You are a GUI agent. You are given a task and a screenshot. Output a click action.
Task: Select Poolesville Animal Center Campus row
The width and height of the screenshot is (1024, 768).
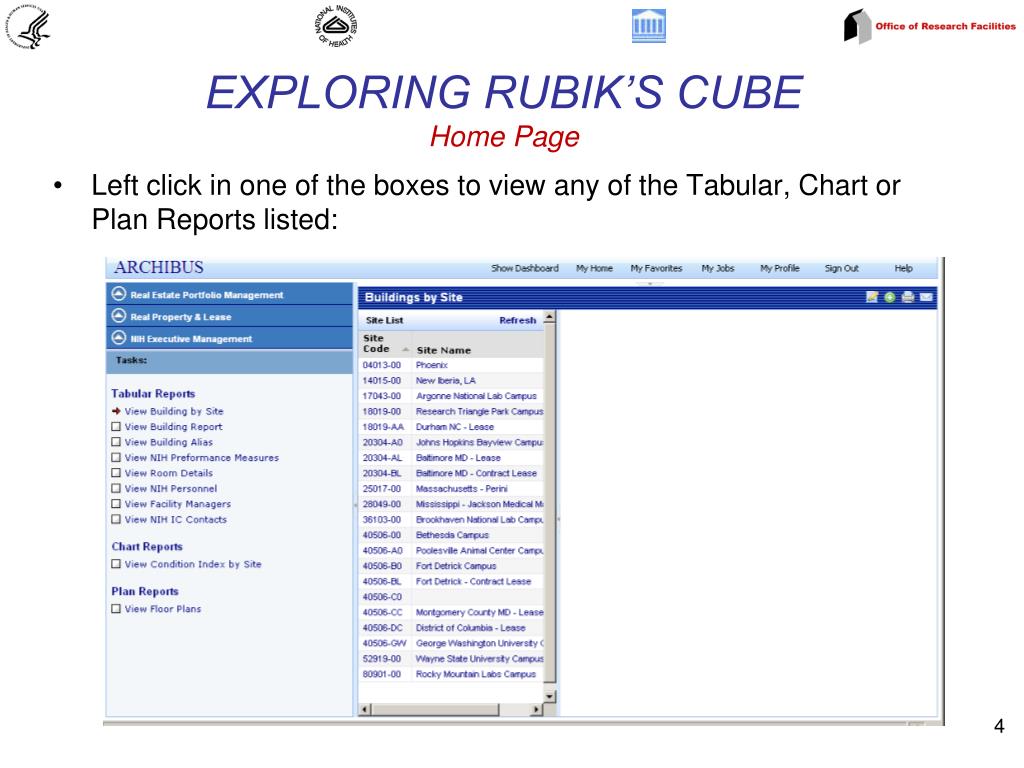[x=451, y=551]
